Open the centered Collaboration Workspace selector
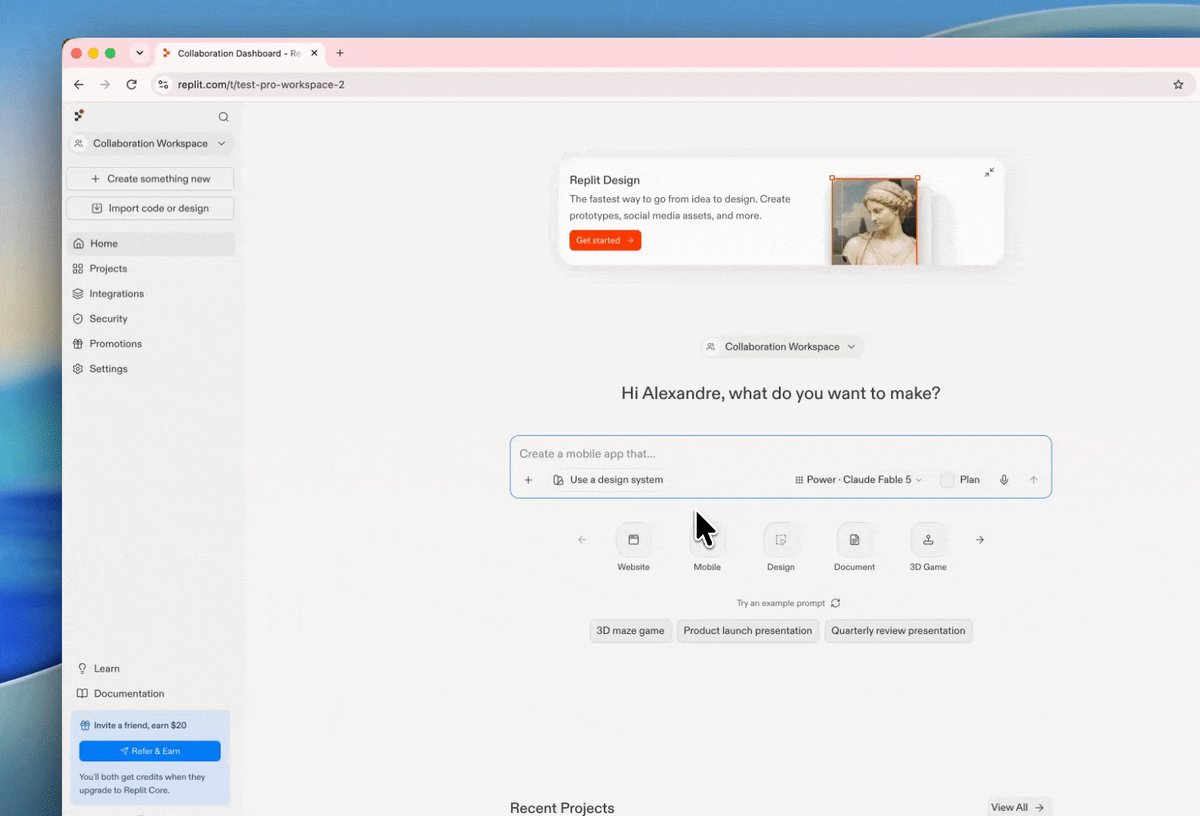 click(x=782, y=347)
